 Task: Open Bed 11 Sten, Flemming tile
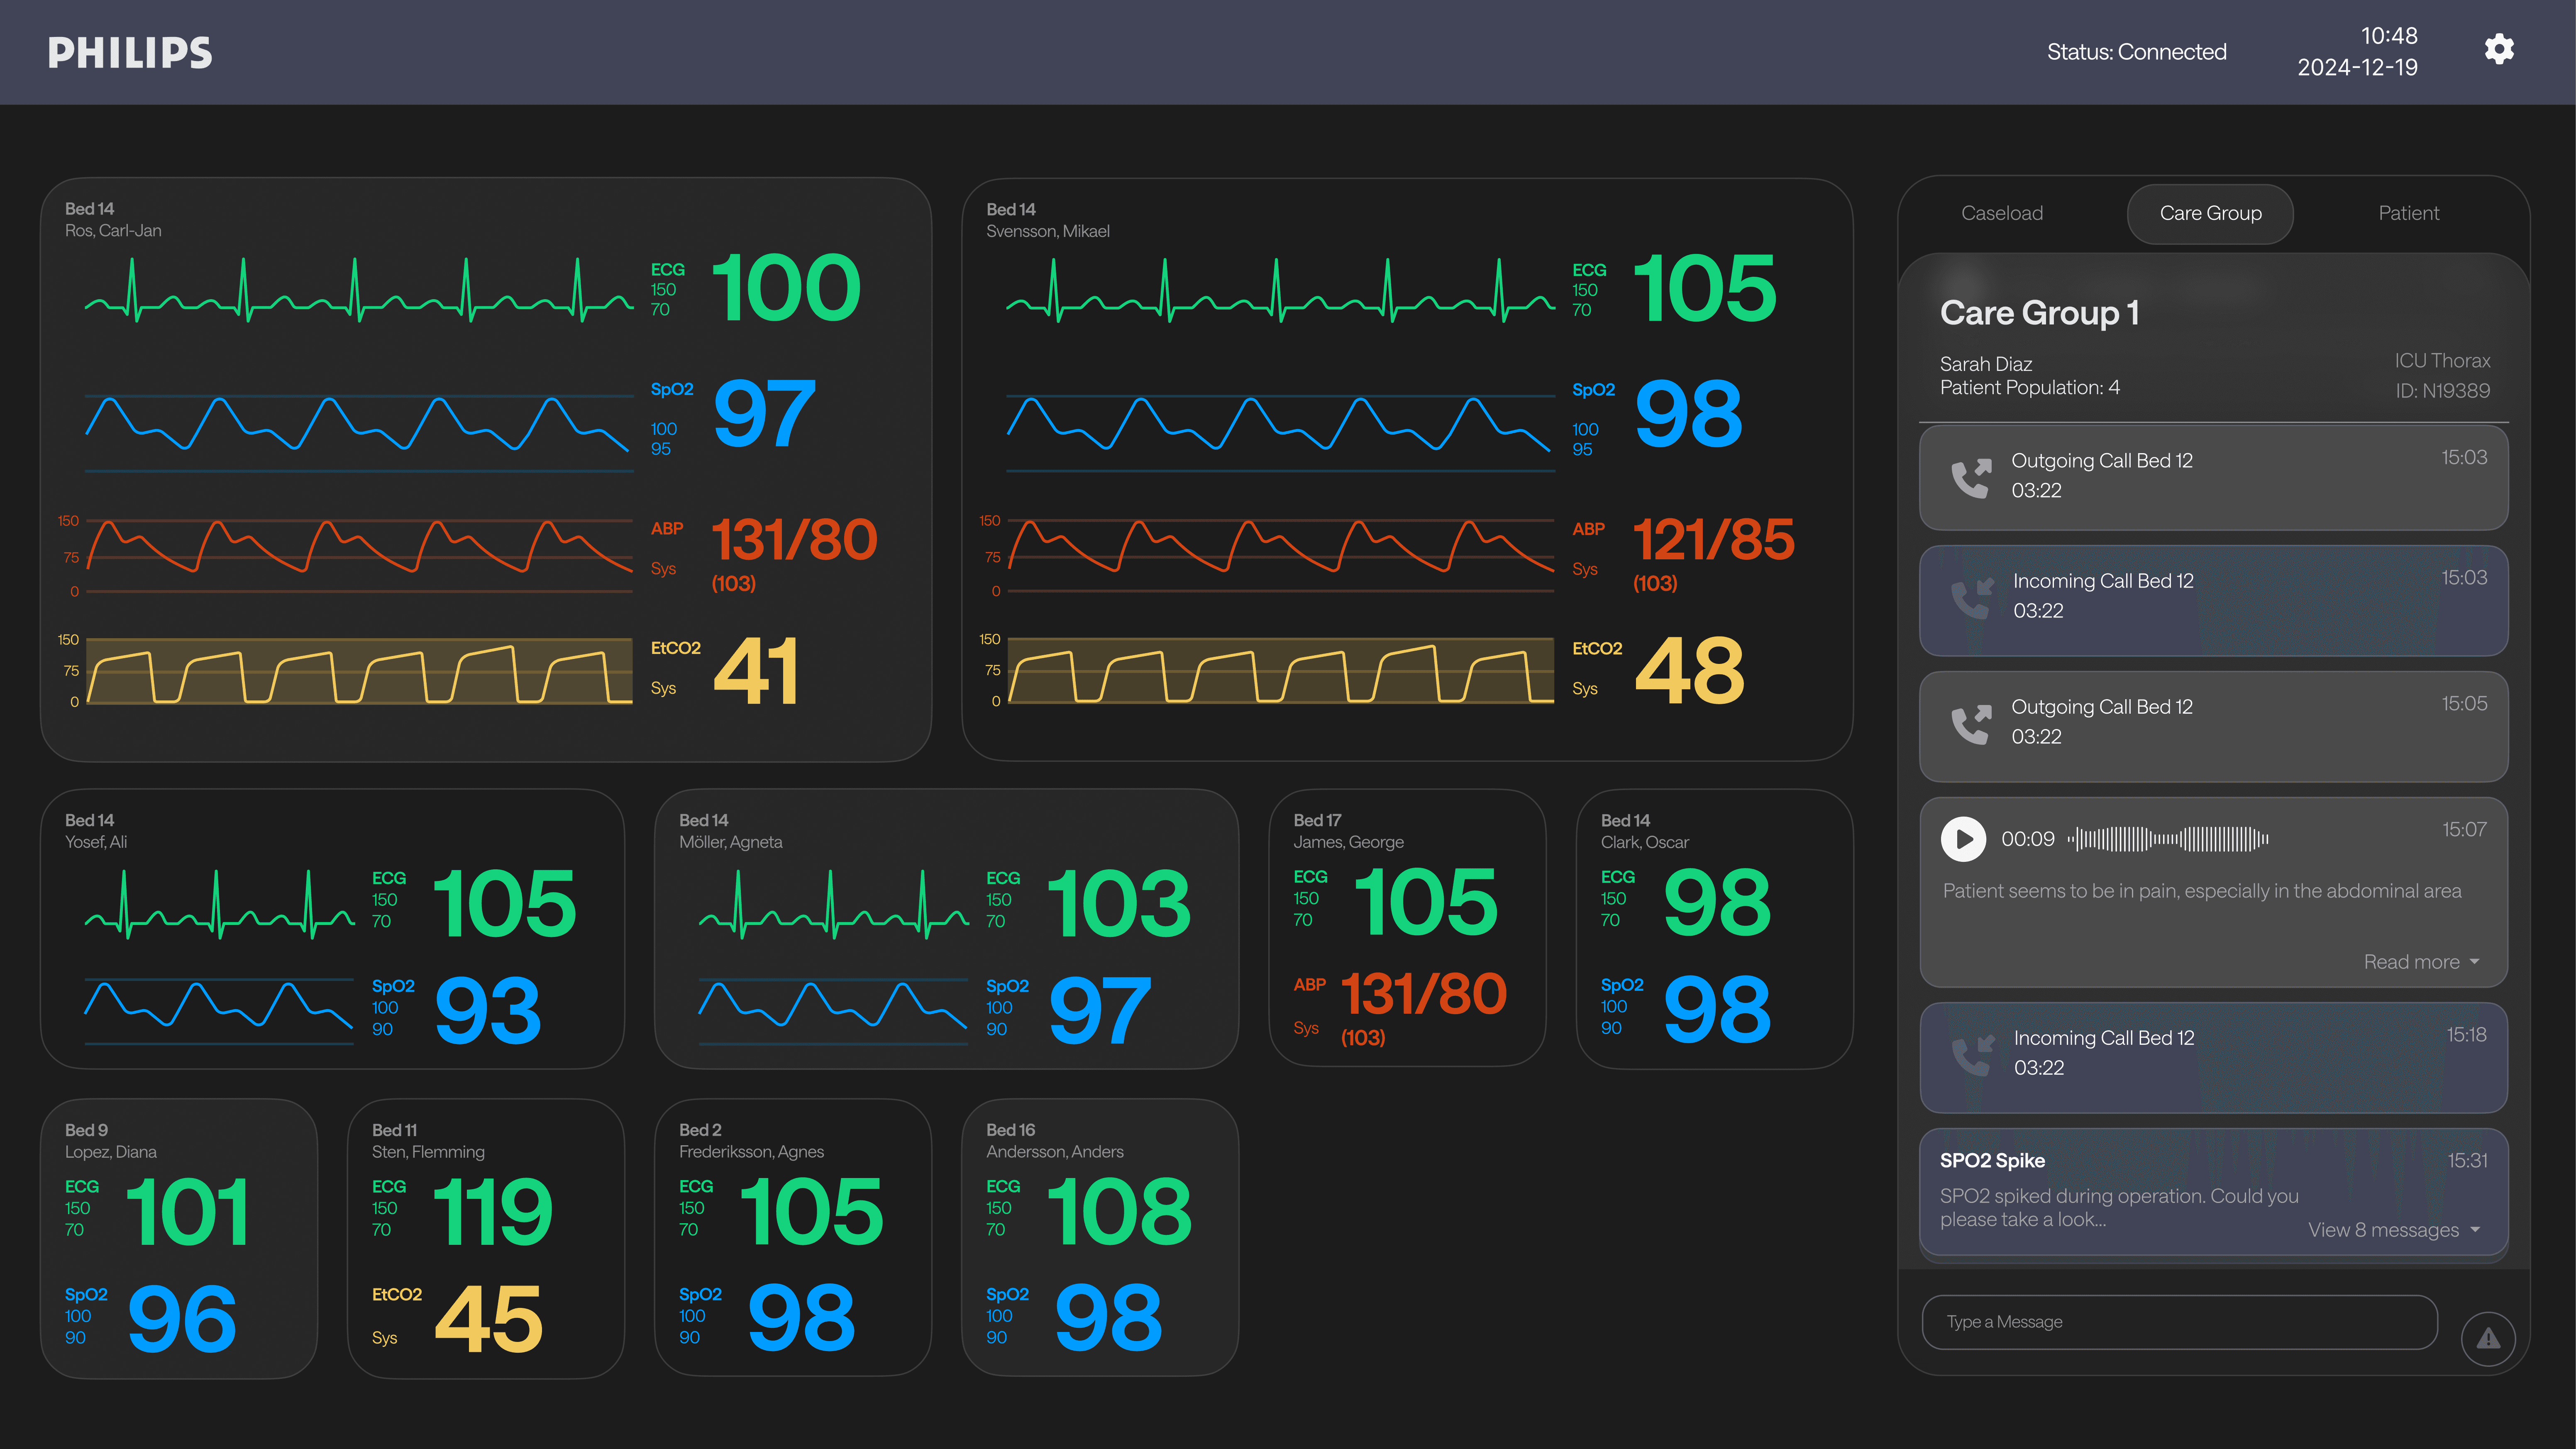pos(485,1238)
